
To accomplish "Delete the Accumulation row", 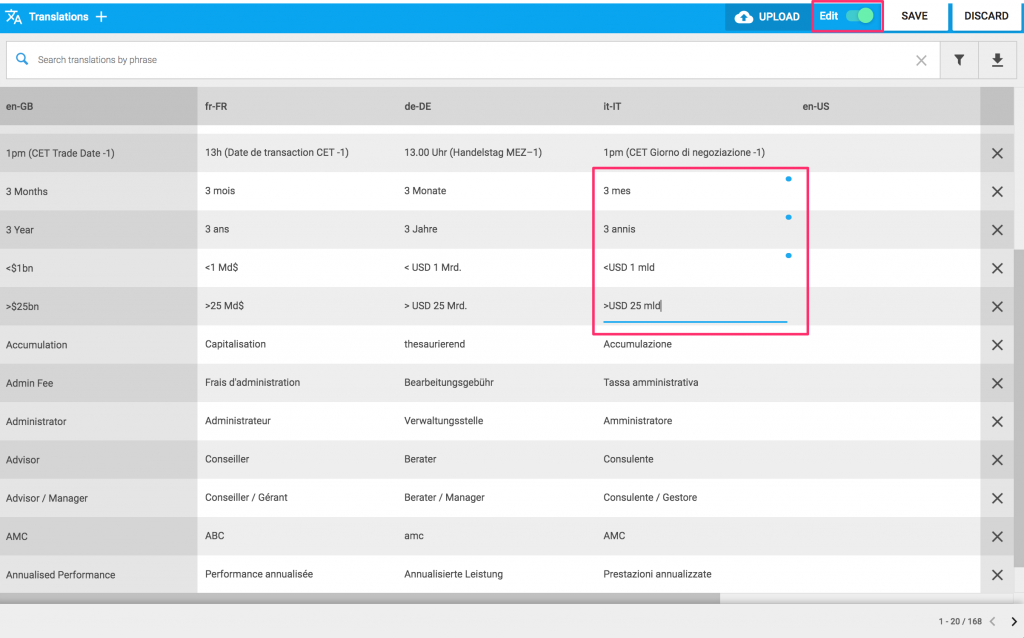I will [997, 345].
